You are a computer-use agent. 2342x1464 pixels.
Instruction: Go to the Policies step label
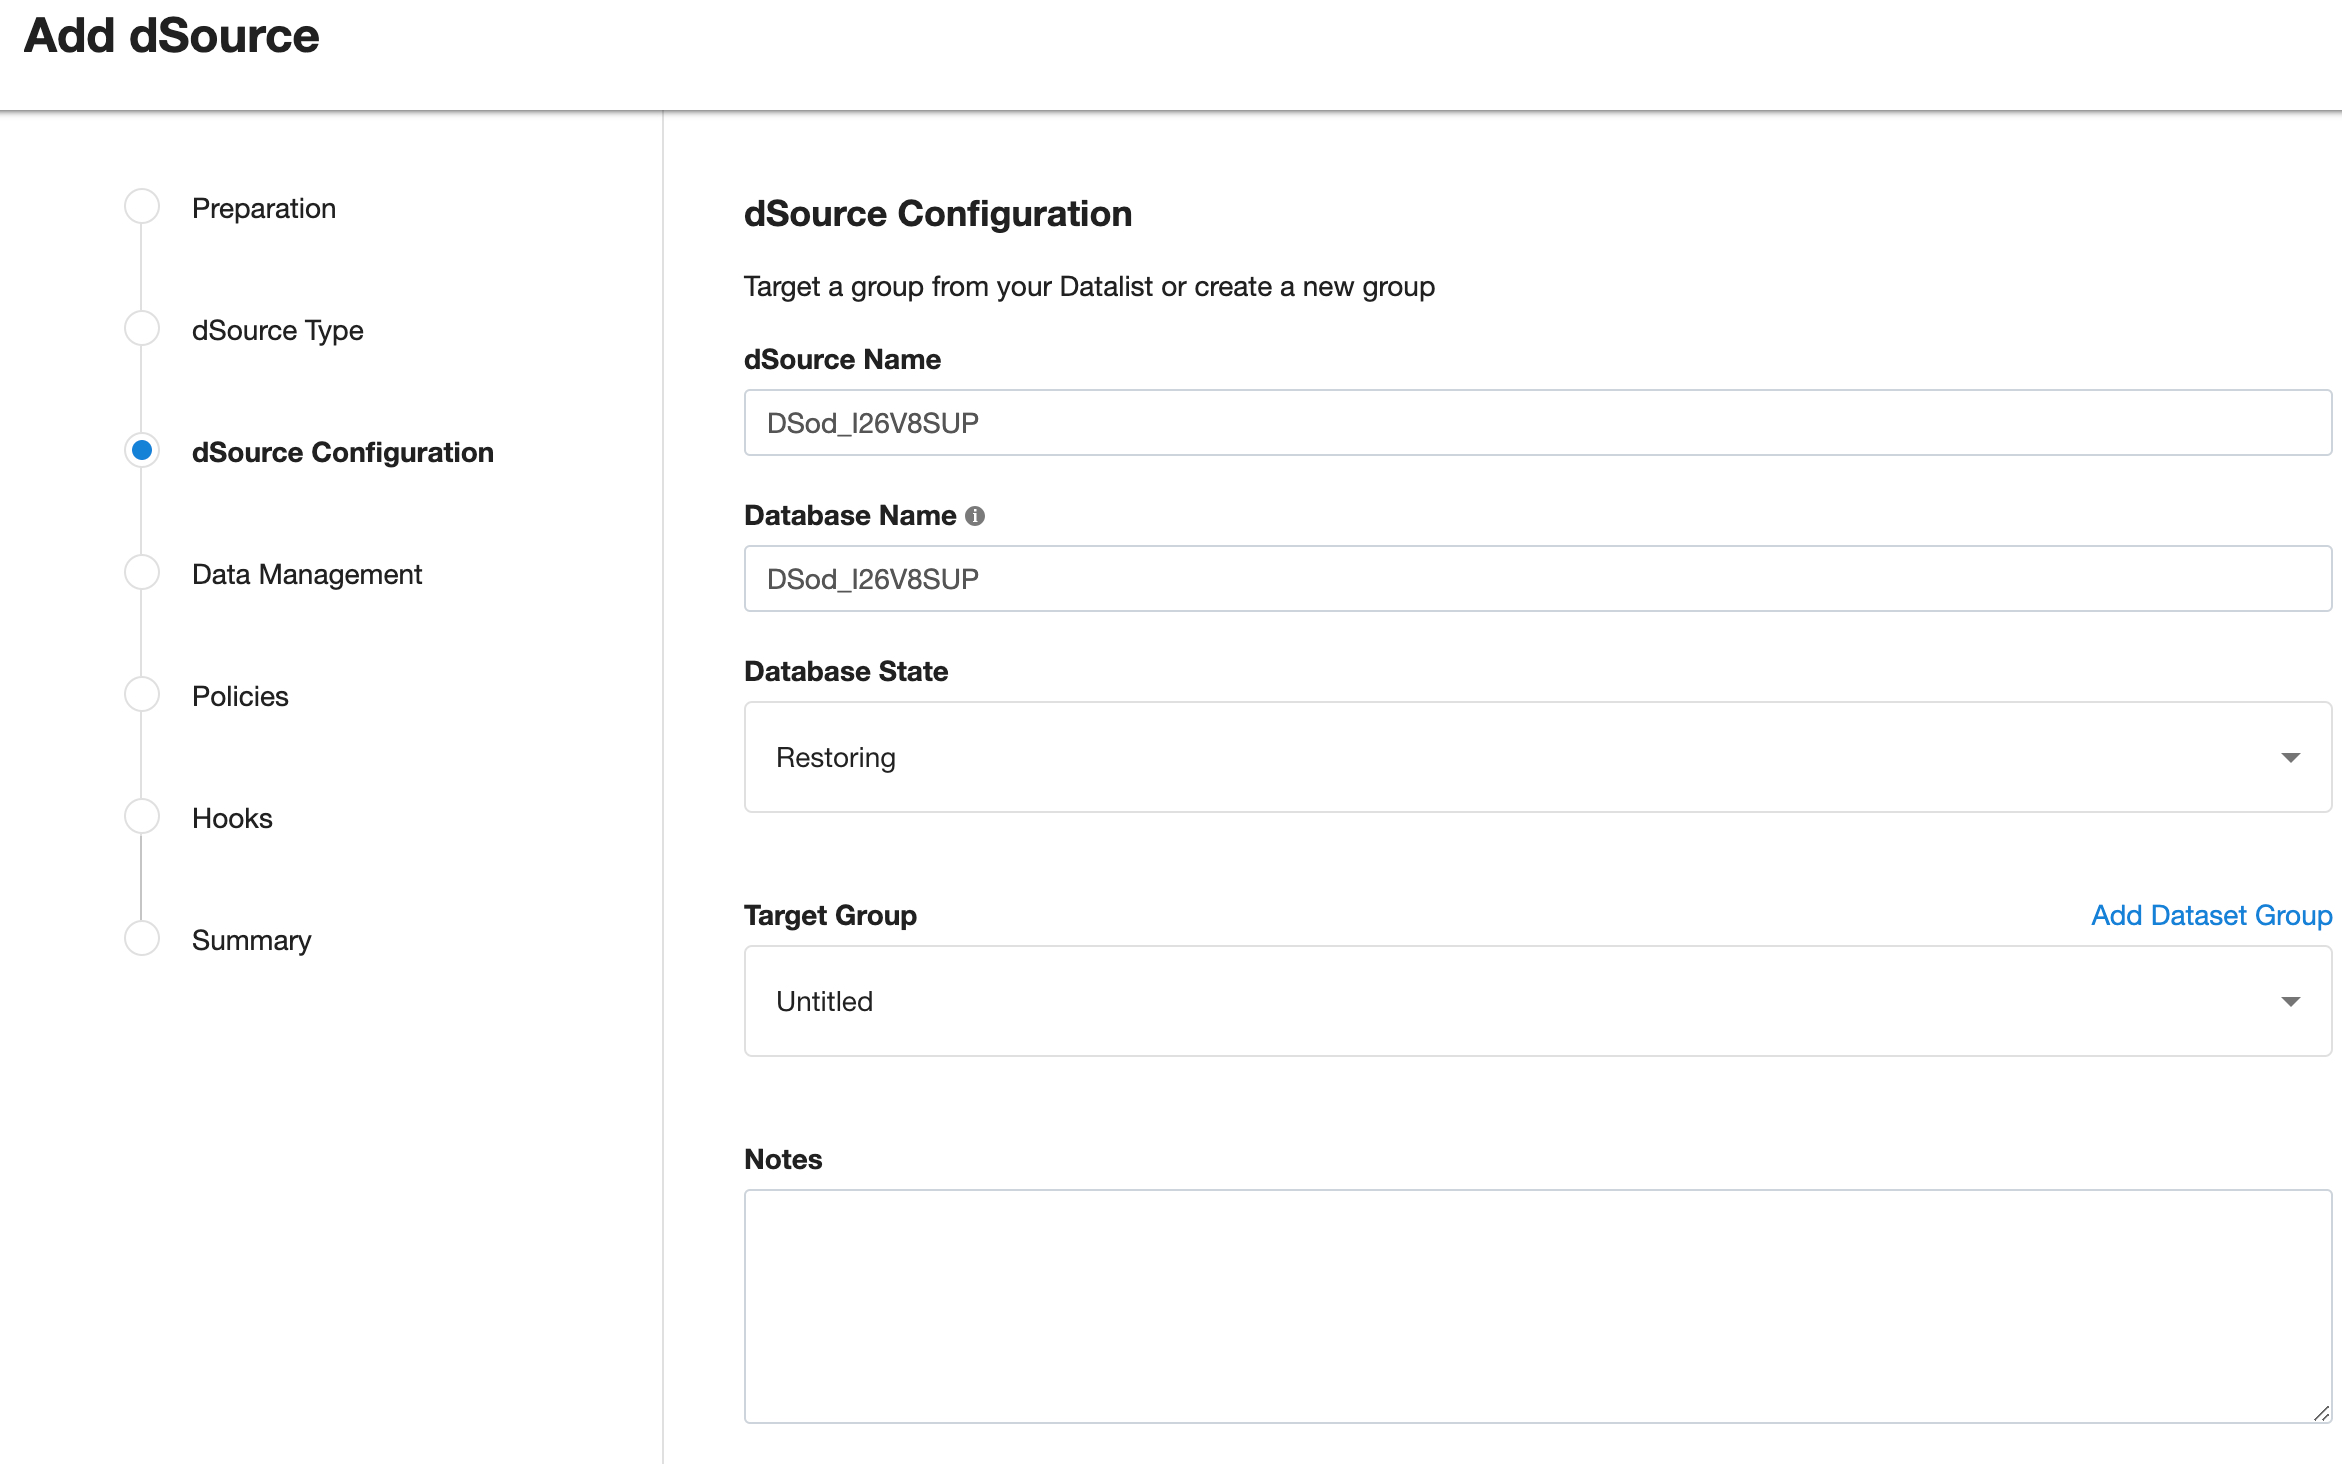(240, 695)
